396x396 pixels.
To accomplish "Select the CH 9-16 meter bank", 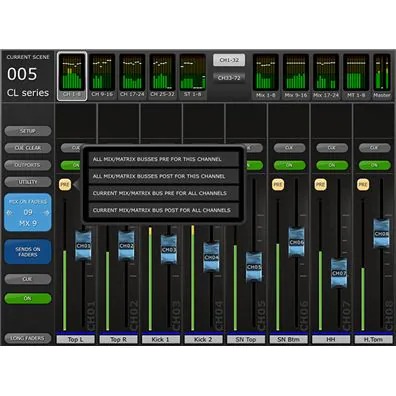I will [x=102, y=76].
